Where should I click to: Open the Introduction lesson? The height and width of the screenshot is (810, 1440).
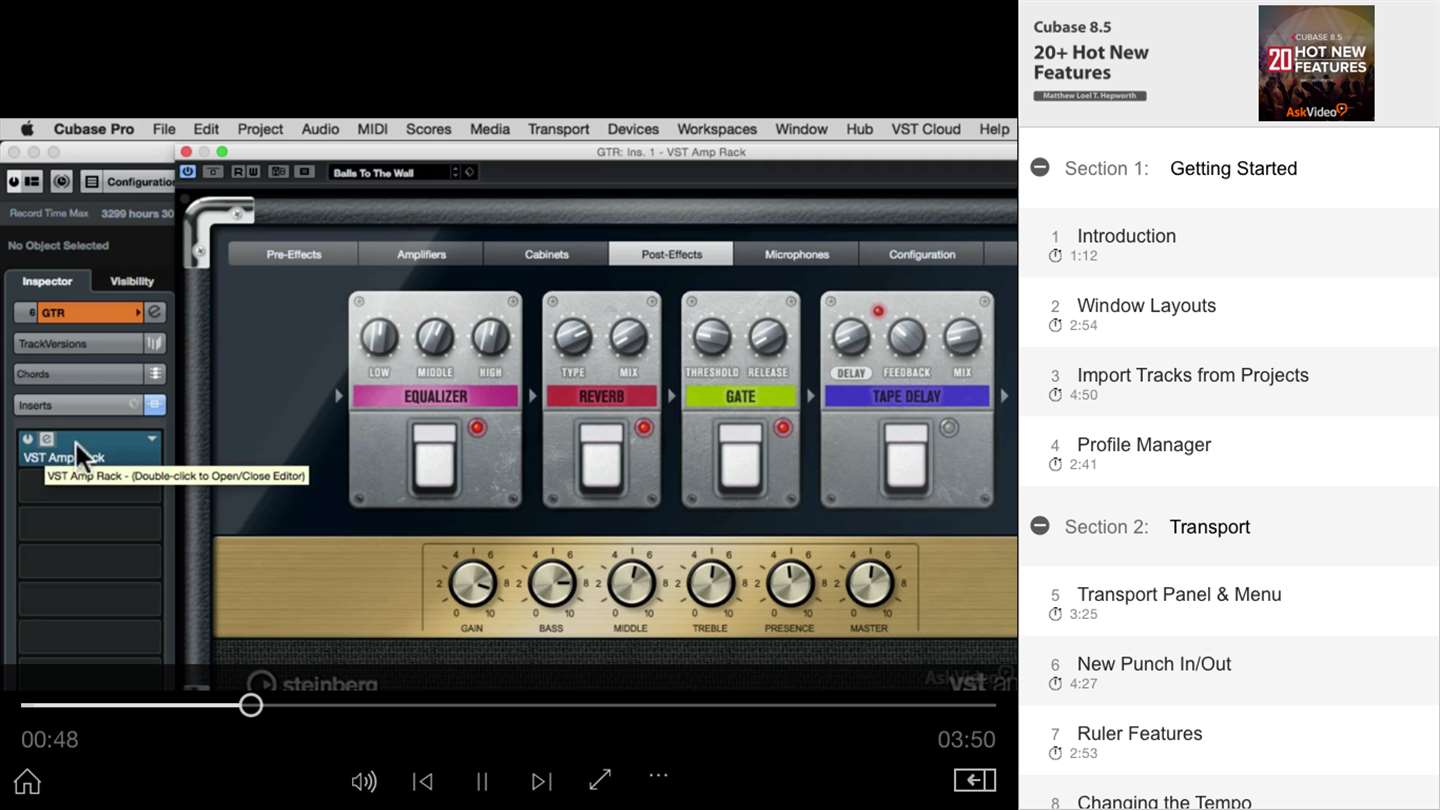[1229, 243]
